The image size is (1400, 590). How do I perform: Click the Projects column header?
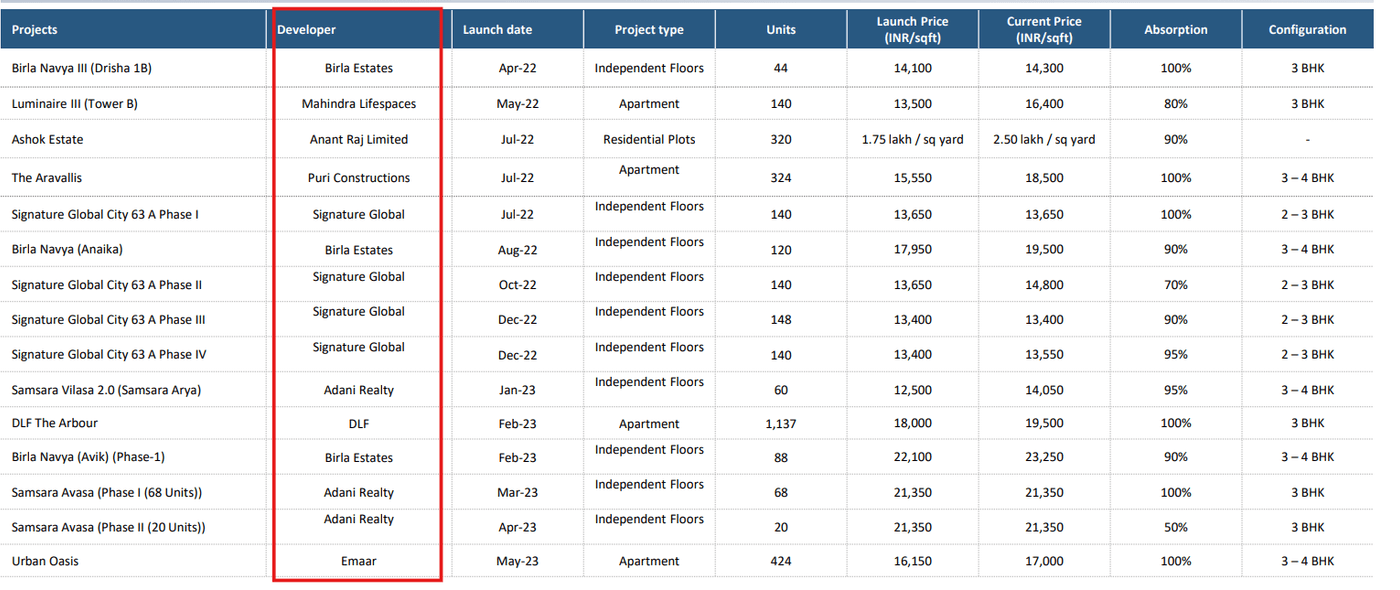tap(35, 30)
